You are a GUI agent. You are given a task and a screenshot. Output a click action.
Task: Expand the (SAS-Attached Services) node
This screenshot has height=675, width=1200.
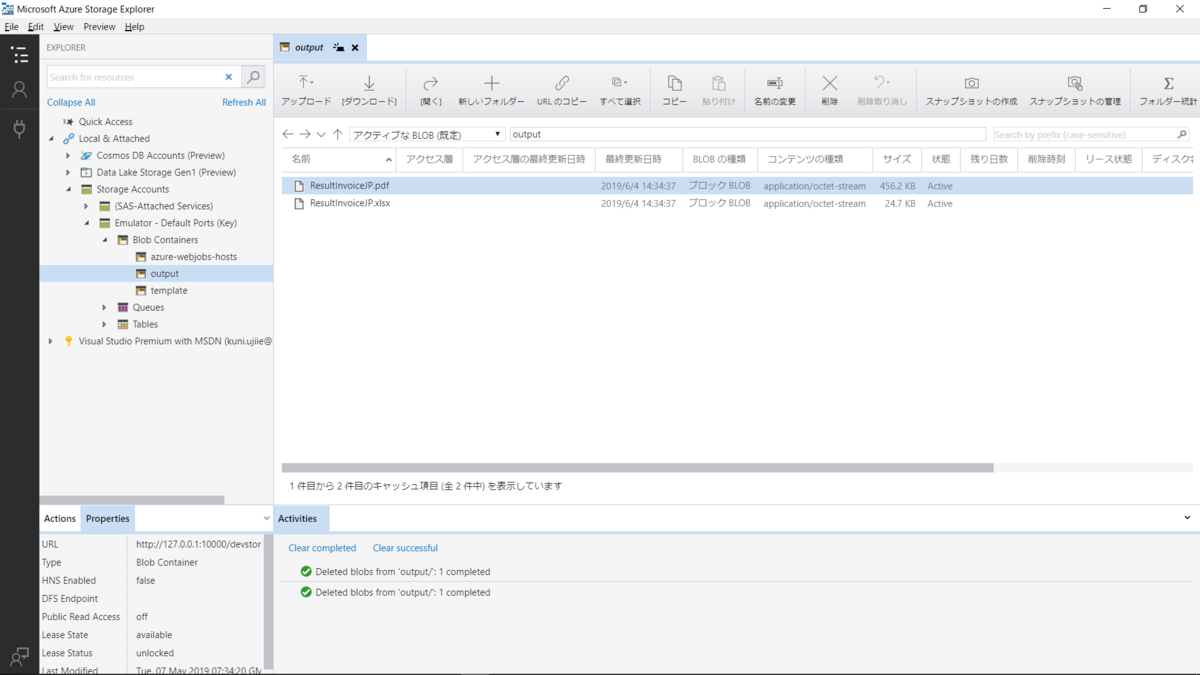(86, 206)
